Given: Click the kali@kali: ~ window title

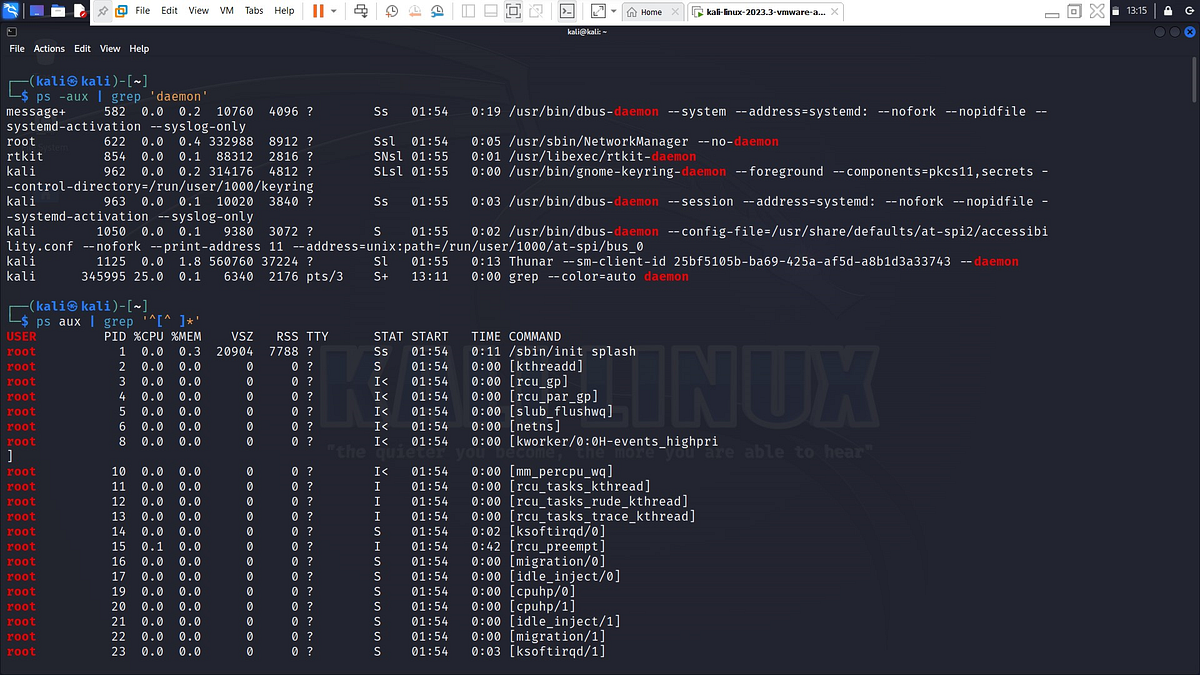Looking at the screenshot, I should [x=586, y=32].
